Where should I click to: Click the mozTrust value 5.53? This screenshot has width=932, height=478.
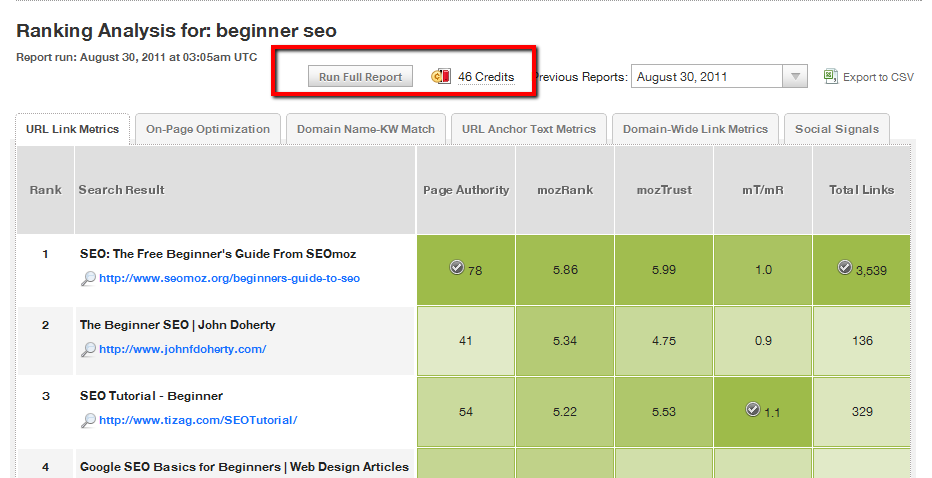[664, 411]
